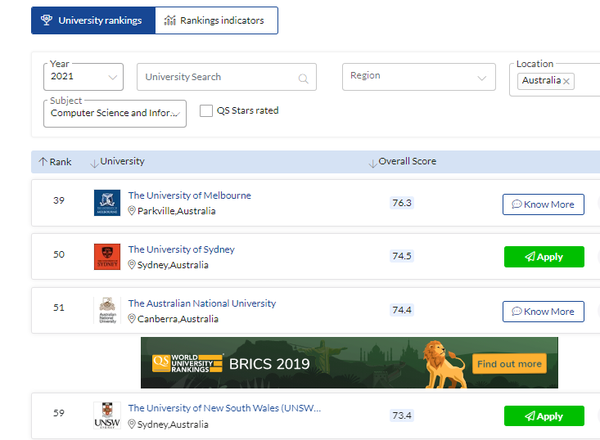600x440 pixels.
Task: Click Apply for University of New South Wales
Action: coord(544,416)
